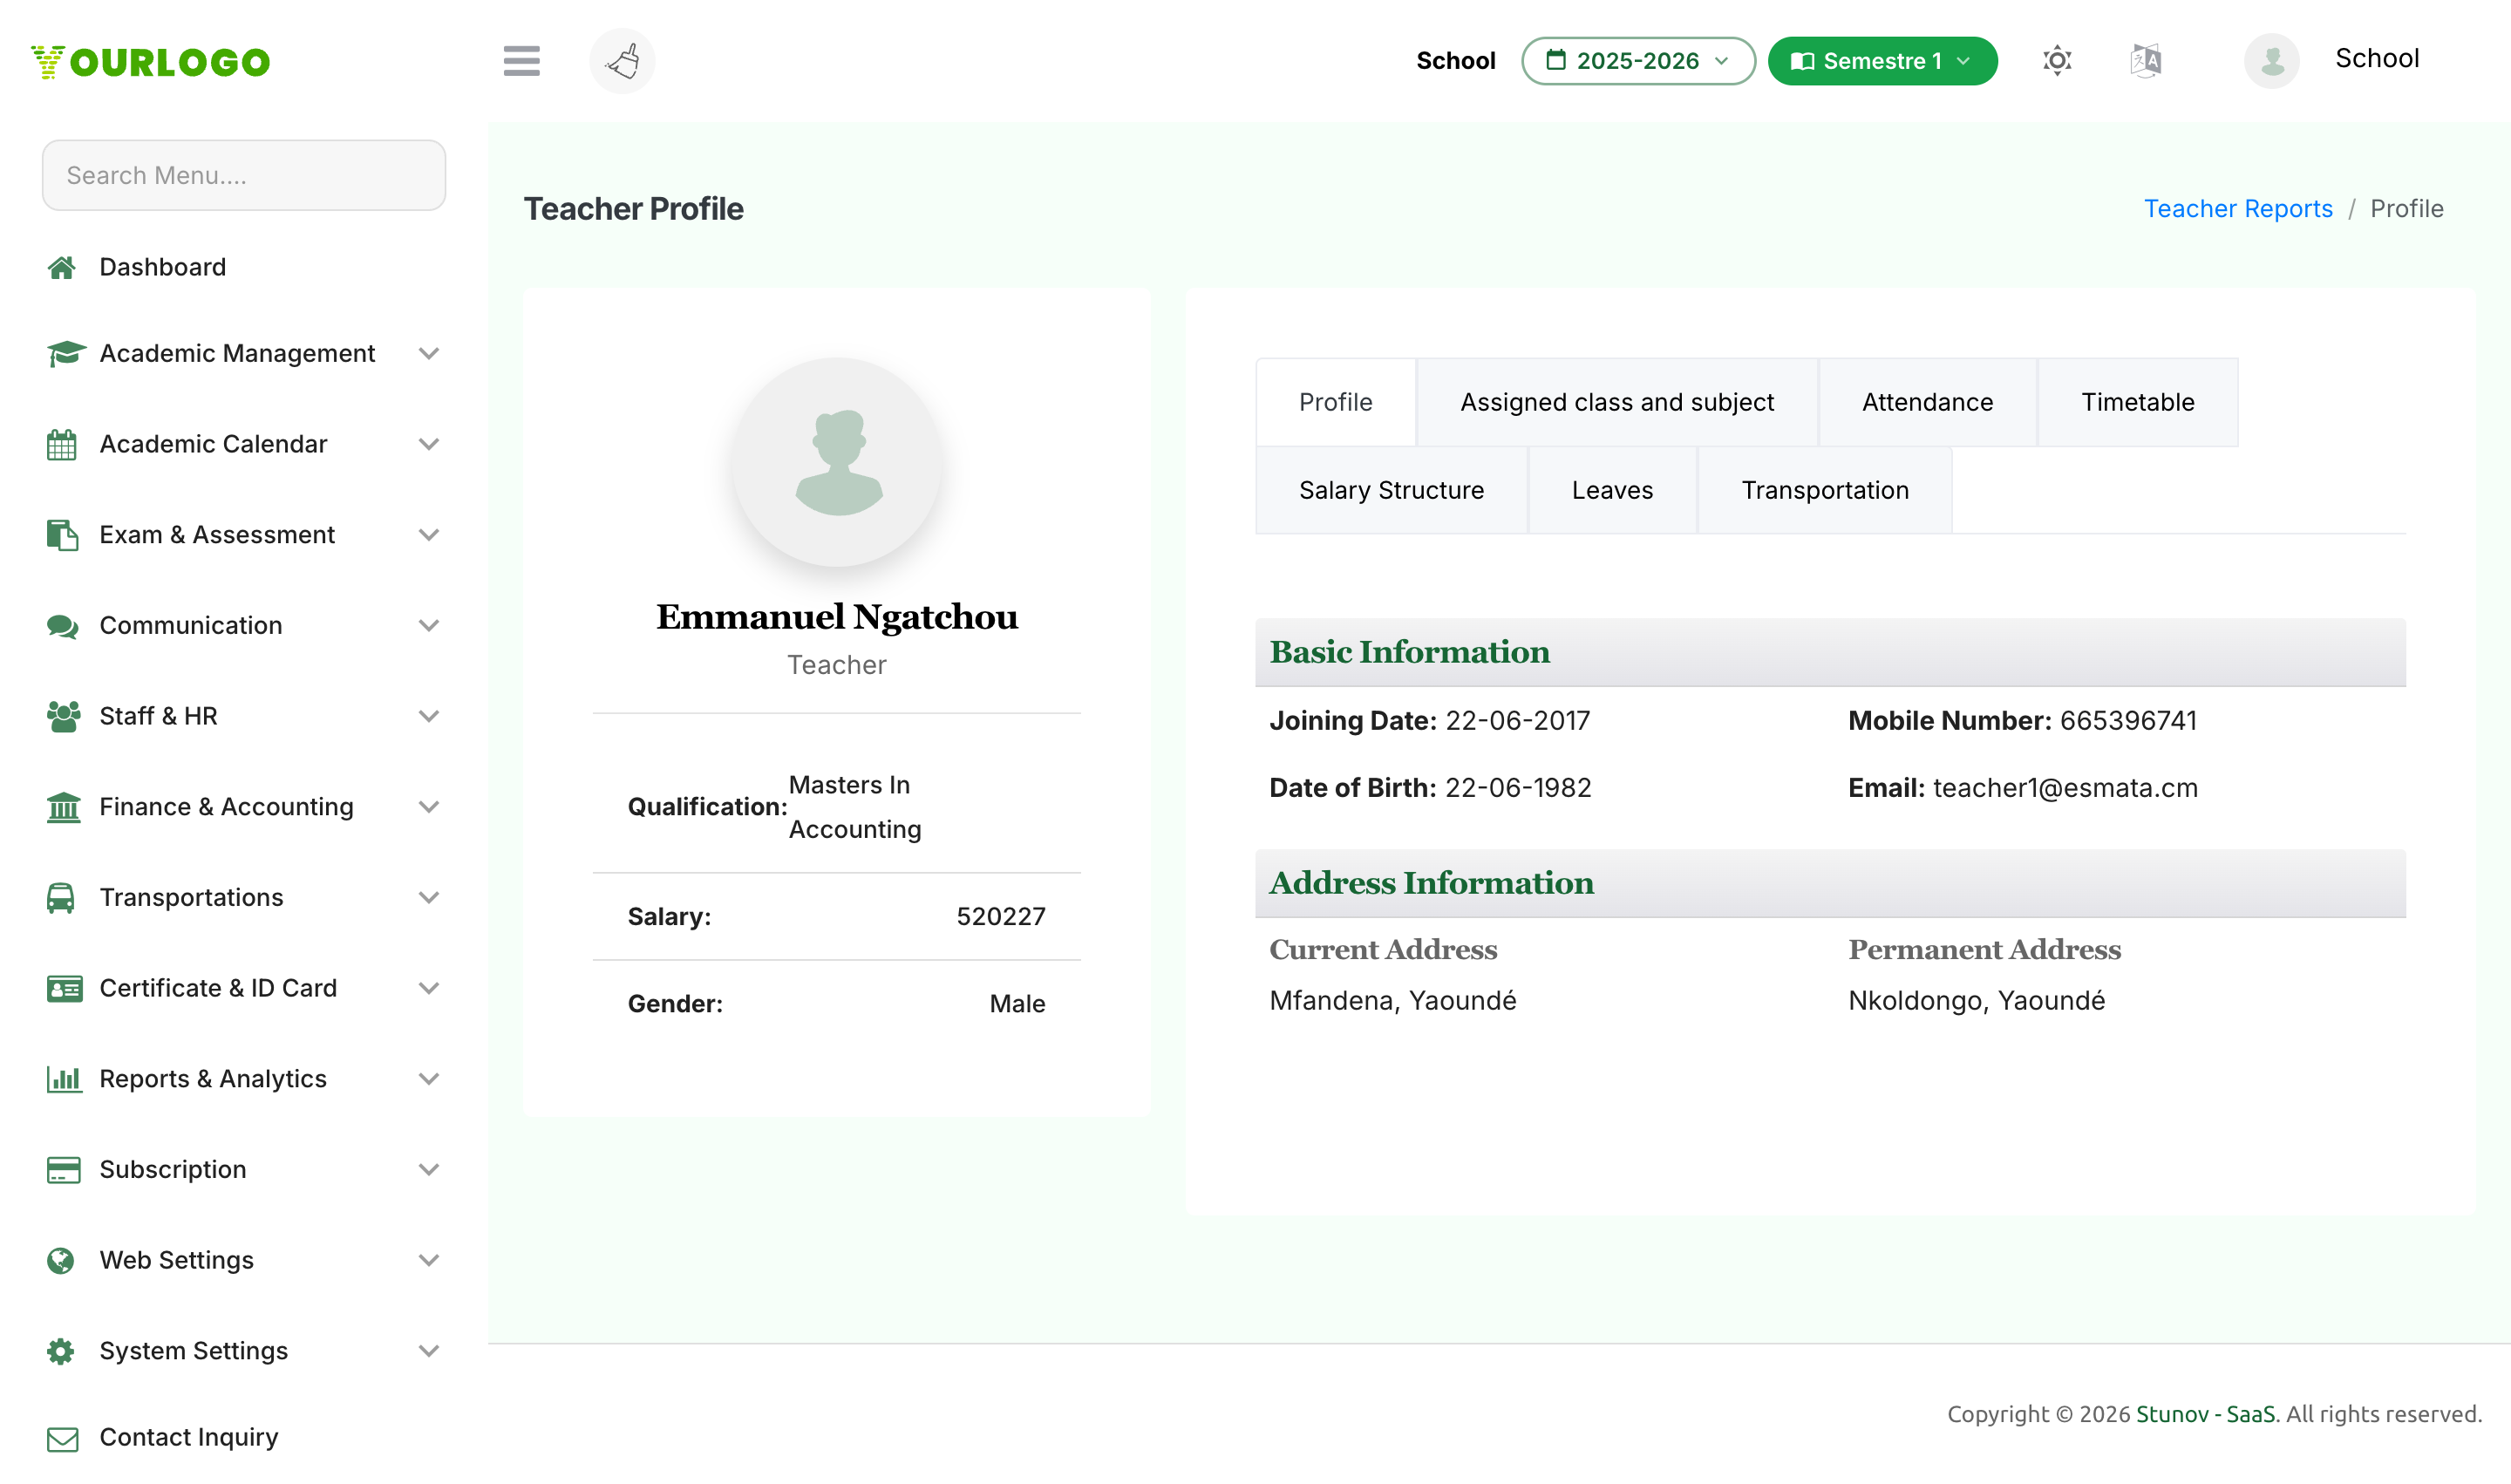Screen dimensions: 2511x1484
Task: Select the Profile tab
Action: tap(1335, 402)
